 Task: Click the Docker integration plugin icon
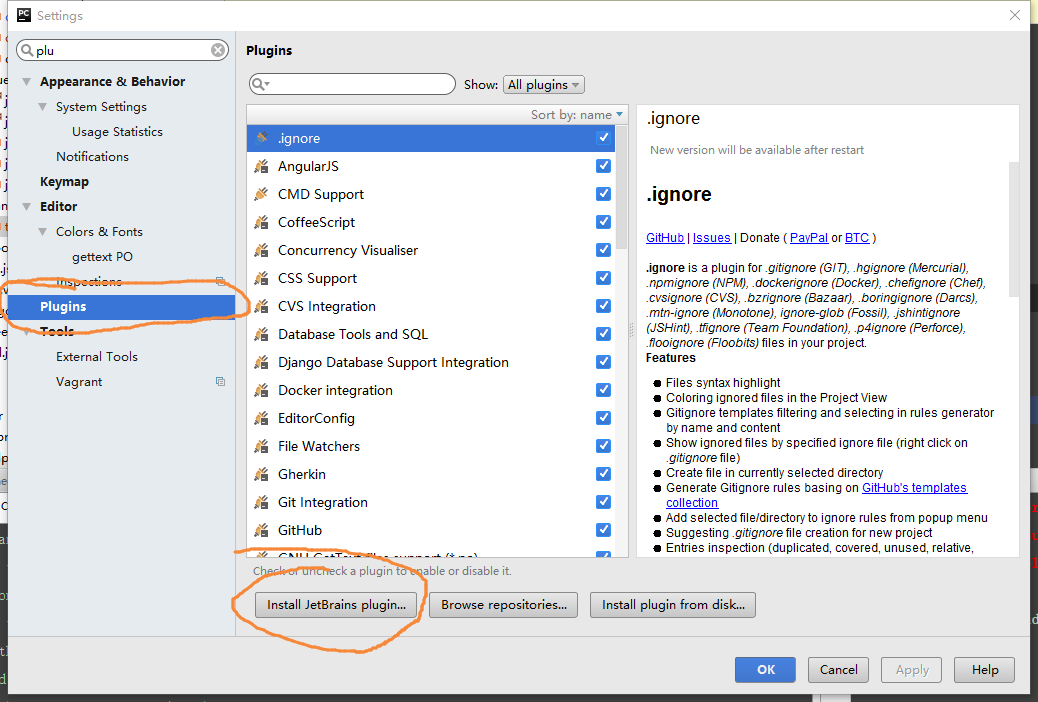(x=261, y=390)
